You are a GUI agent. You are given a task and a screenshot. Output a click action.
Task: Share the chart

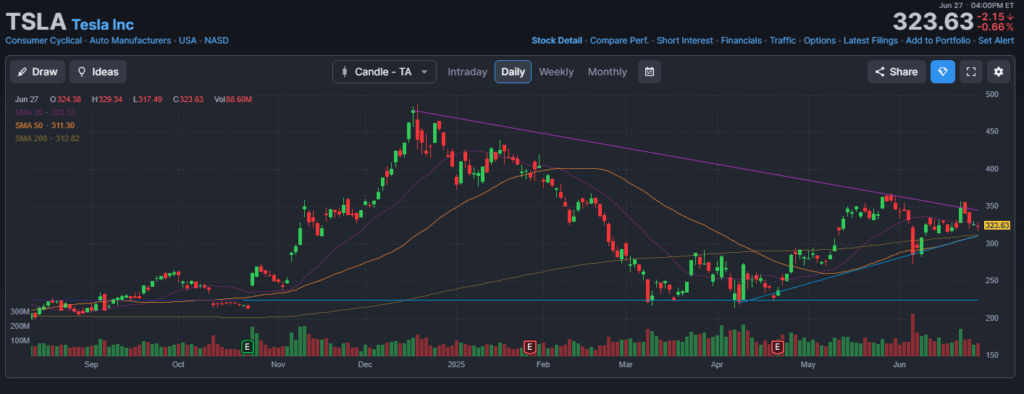[897, 72]
